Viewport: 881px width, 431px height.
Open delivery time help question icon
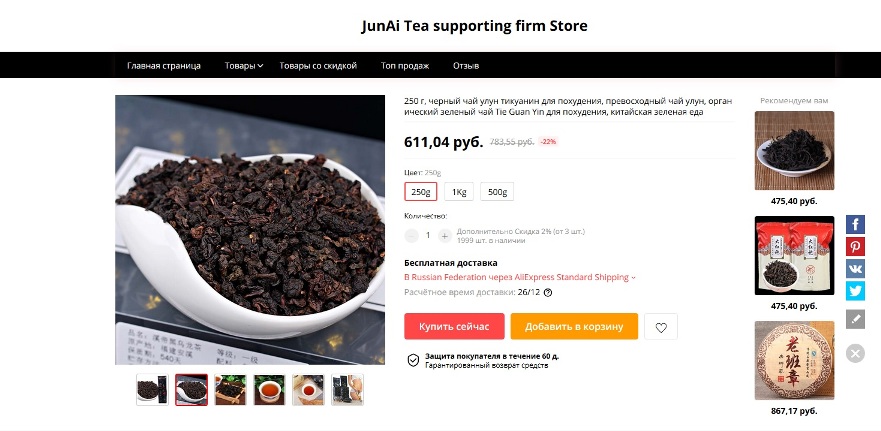(x=548, y=292)
